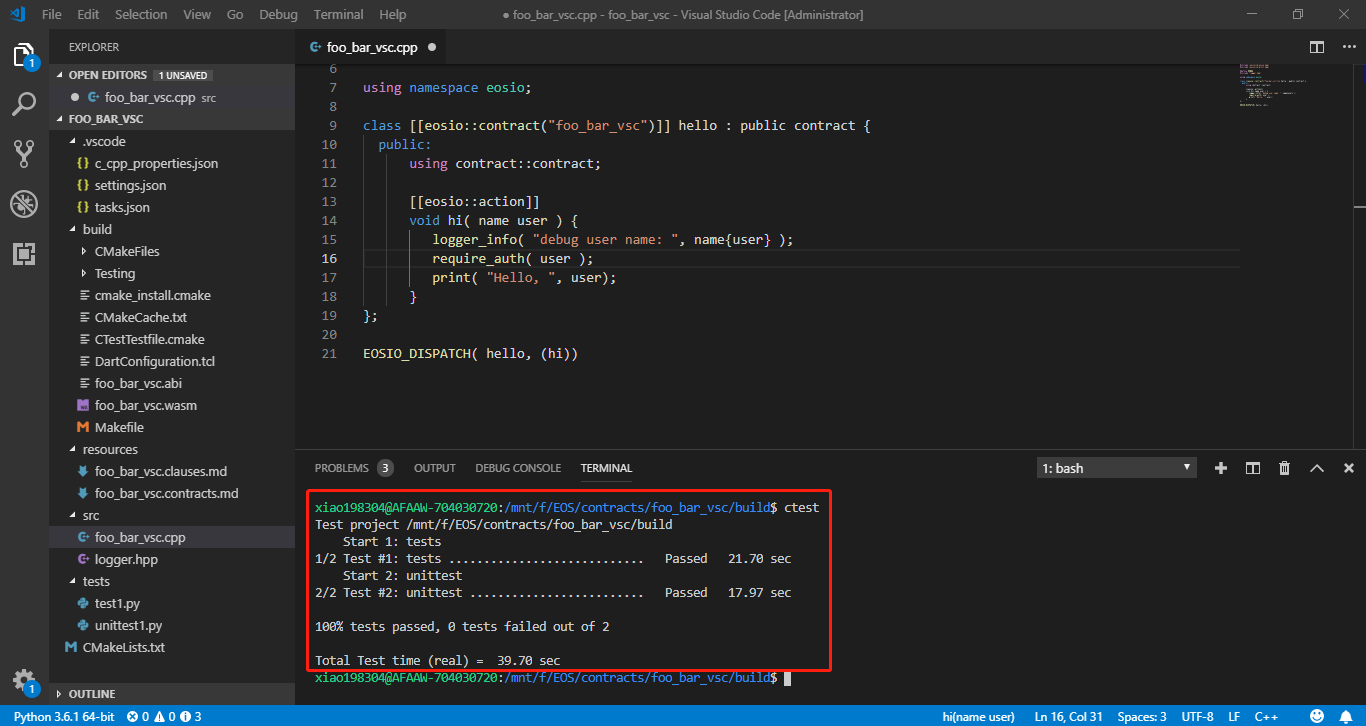Switch to the DEBUG CONSOLE tab
Screen dimensions: 1366x726
[x=518, y=468]
